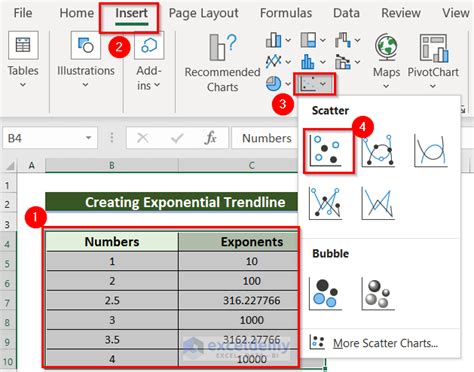This screenshot has width=474, height=372.
Task: Insert a line or area chart
Action: 273,62
